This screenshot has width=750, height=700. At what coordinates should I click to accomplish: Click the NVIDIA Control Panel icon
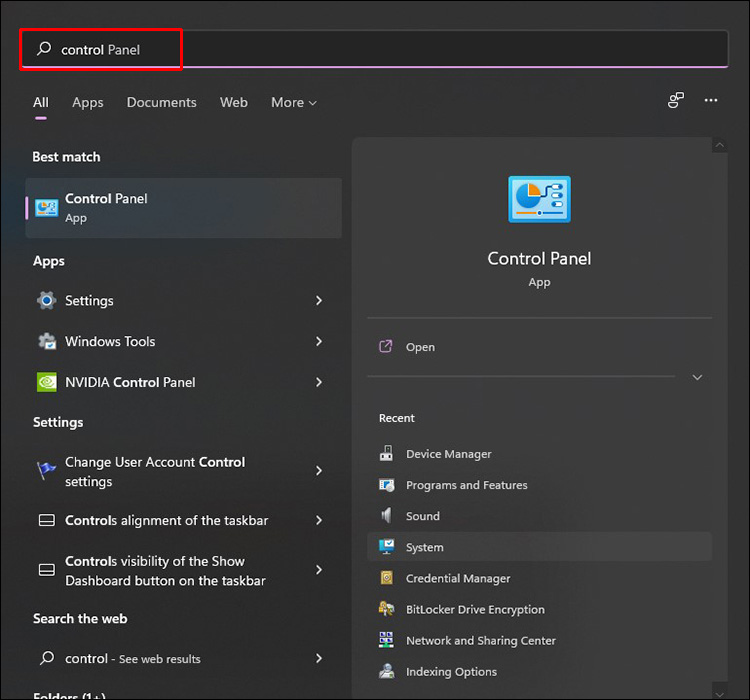[46, 382]
